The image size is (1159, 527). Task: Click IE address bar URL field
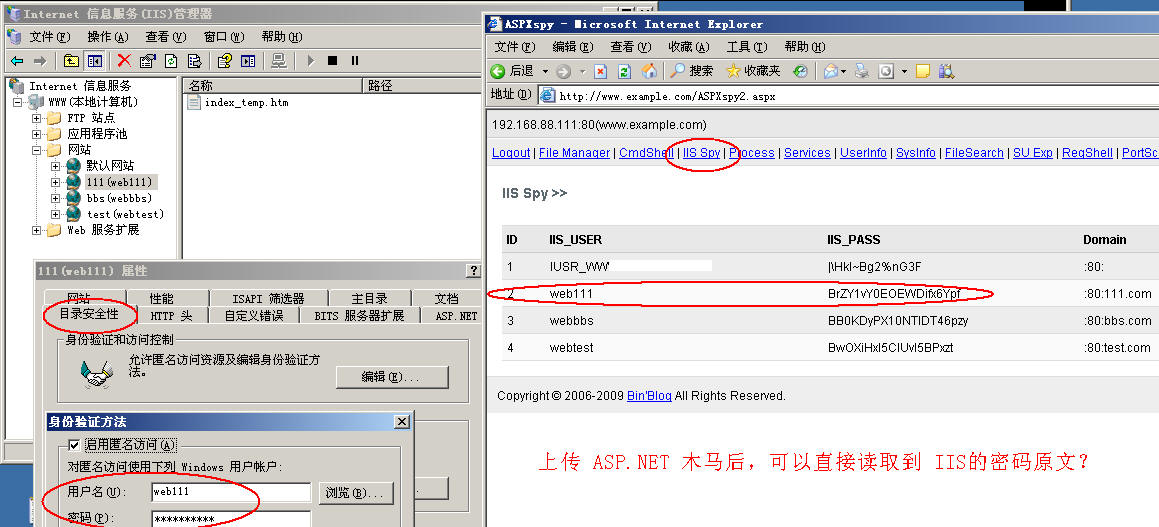(x=848, y=95)
